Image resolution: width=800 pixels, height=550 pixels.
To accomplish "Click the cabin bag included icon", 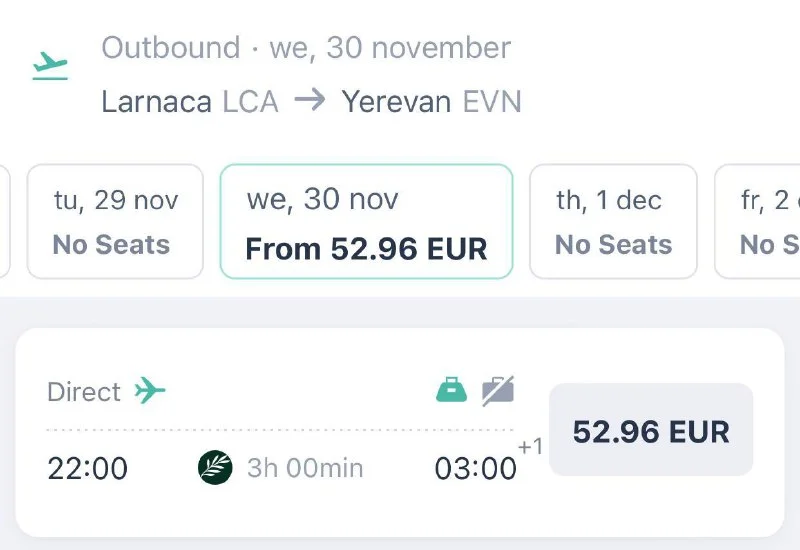I will pos(452,389).
